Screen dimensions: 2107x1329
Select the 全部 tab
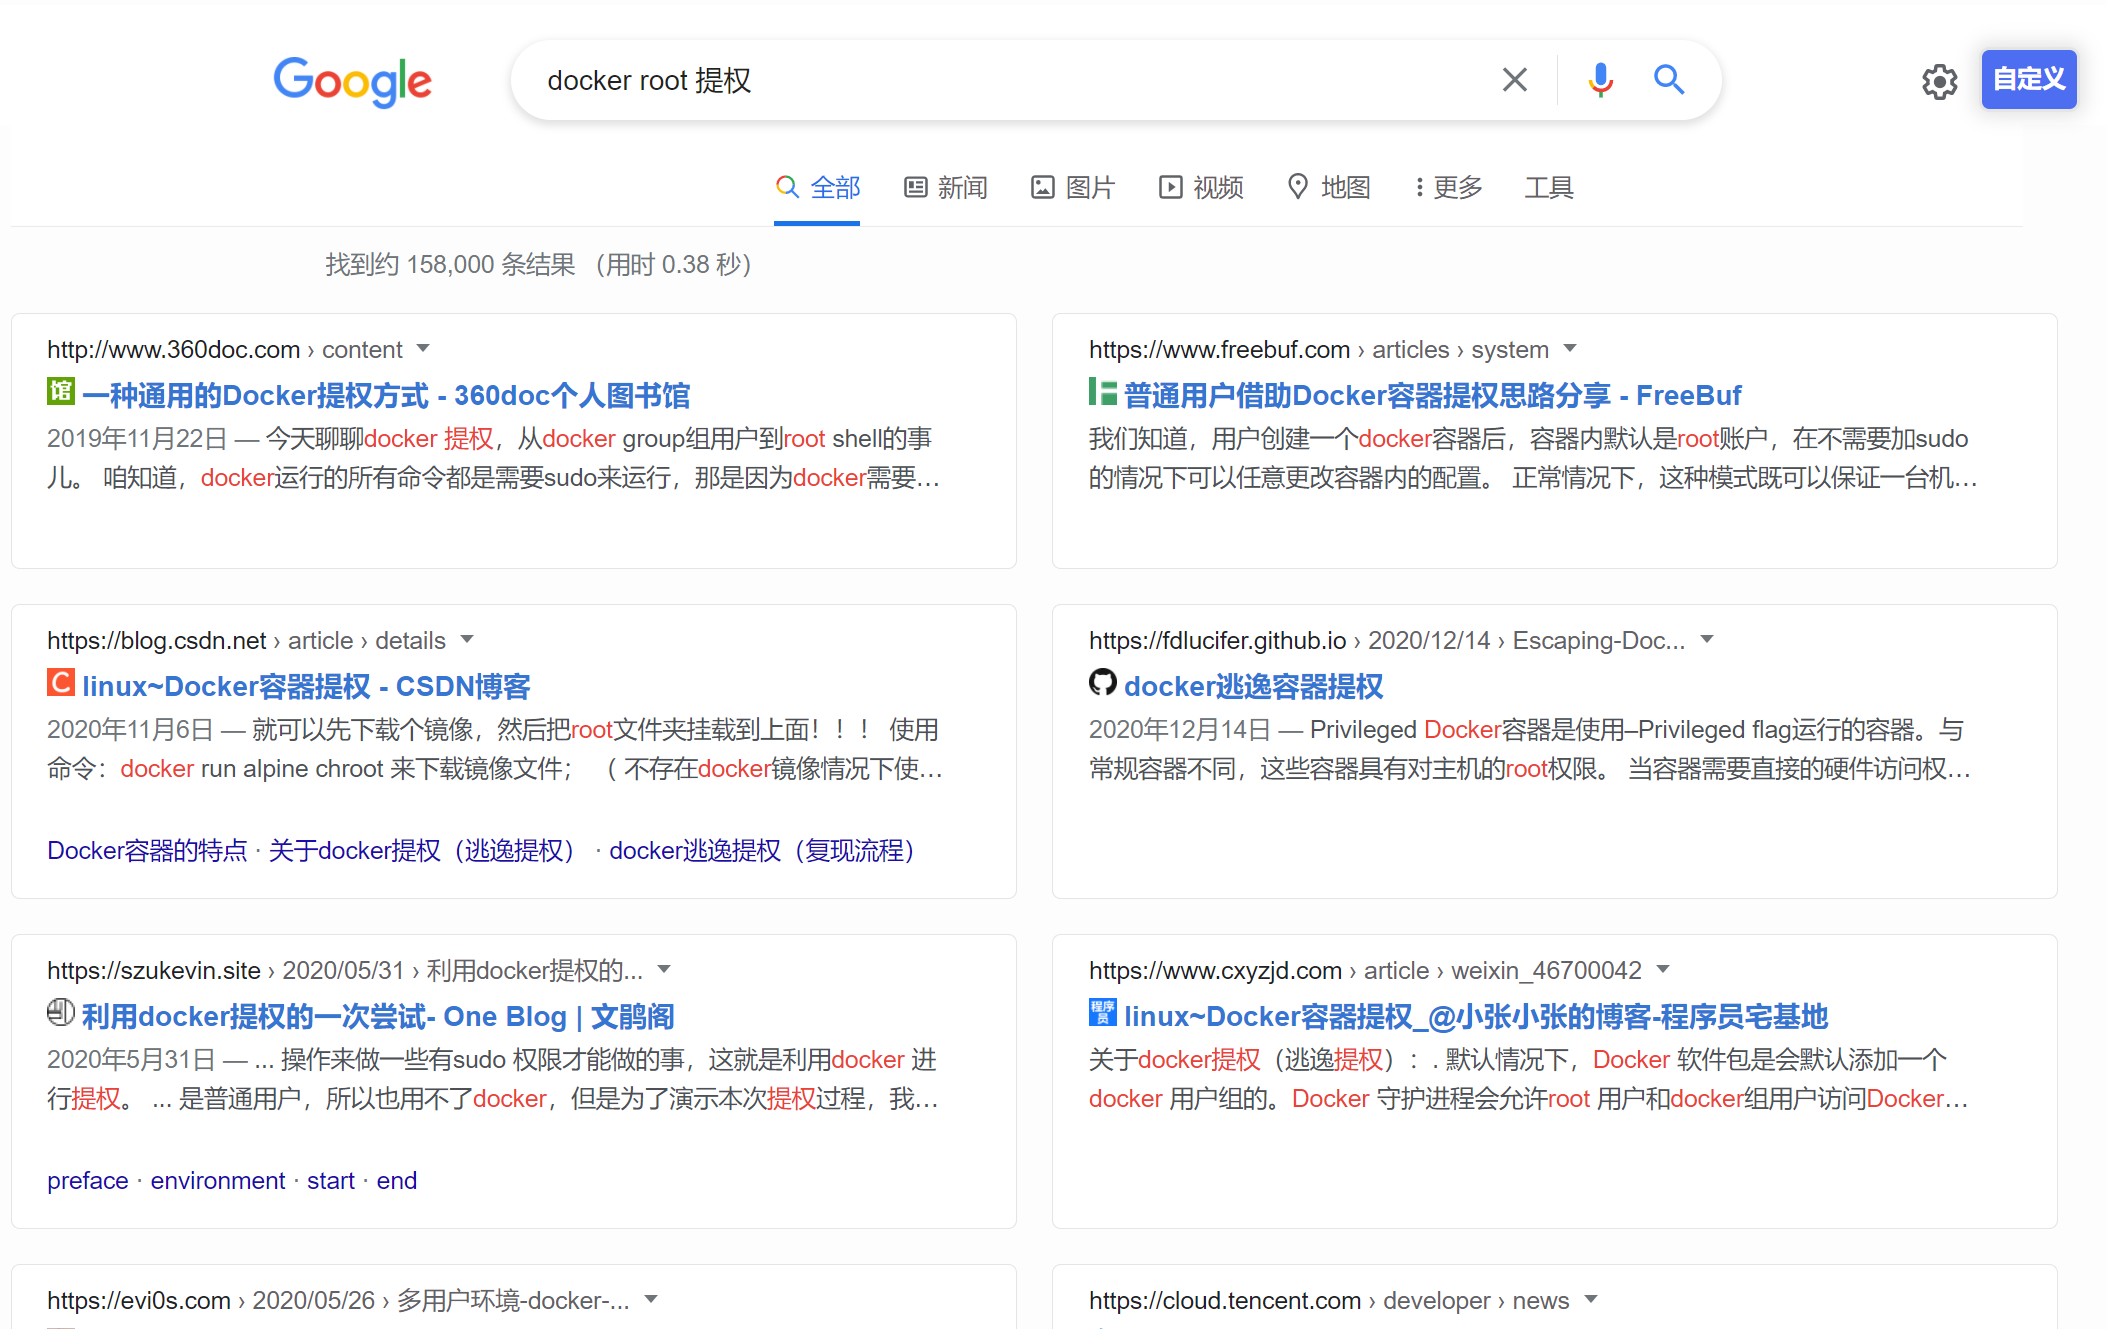pyautogui.click(x=817, y=188)
